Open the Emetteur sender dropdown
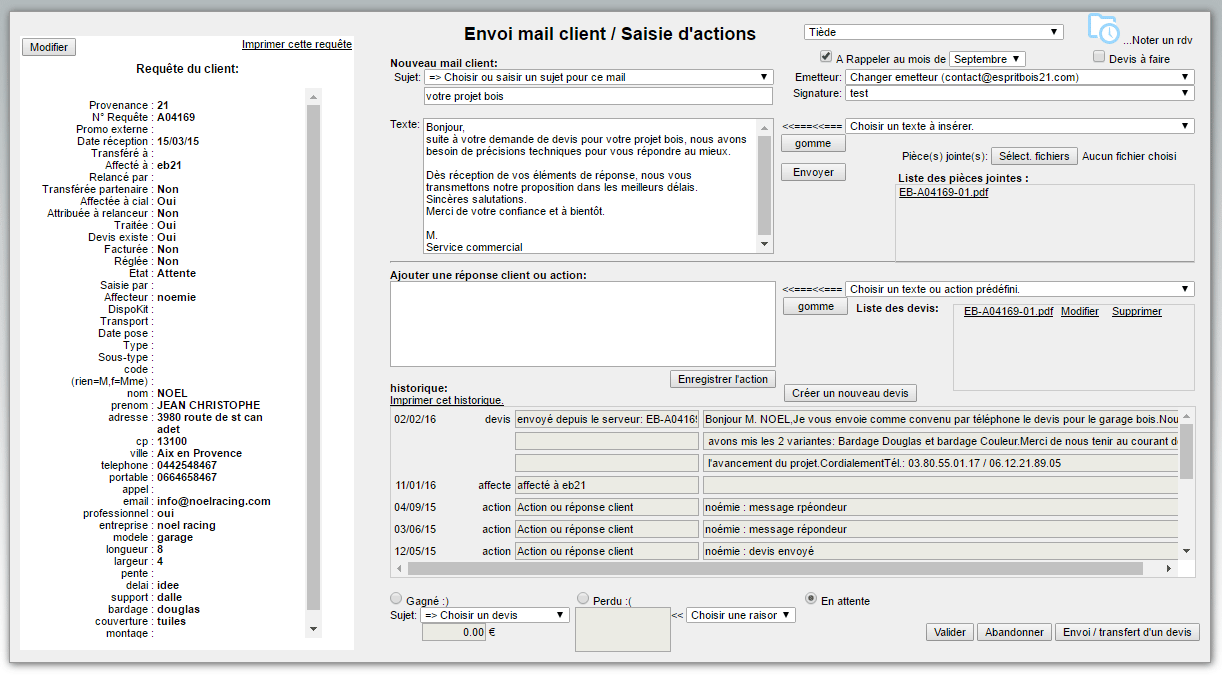The width and height of the screenshot is (1222, 675). [1019, 77]
